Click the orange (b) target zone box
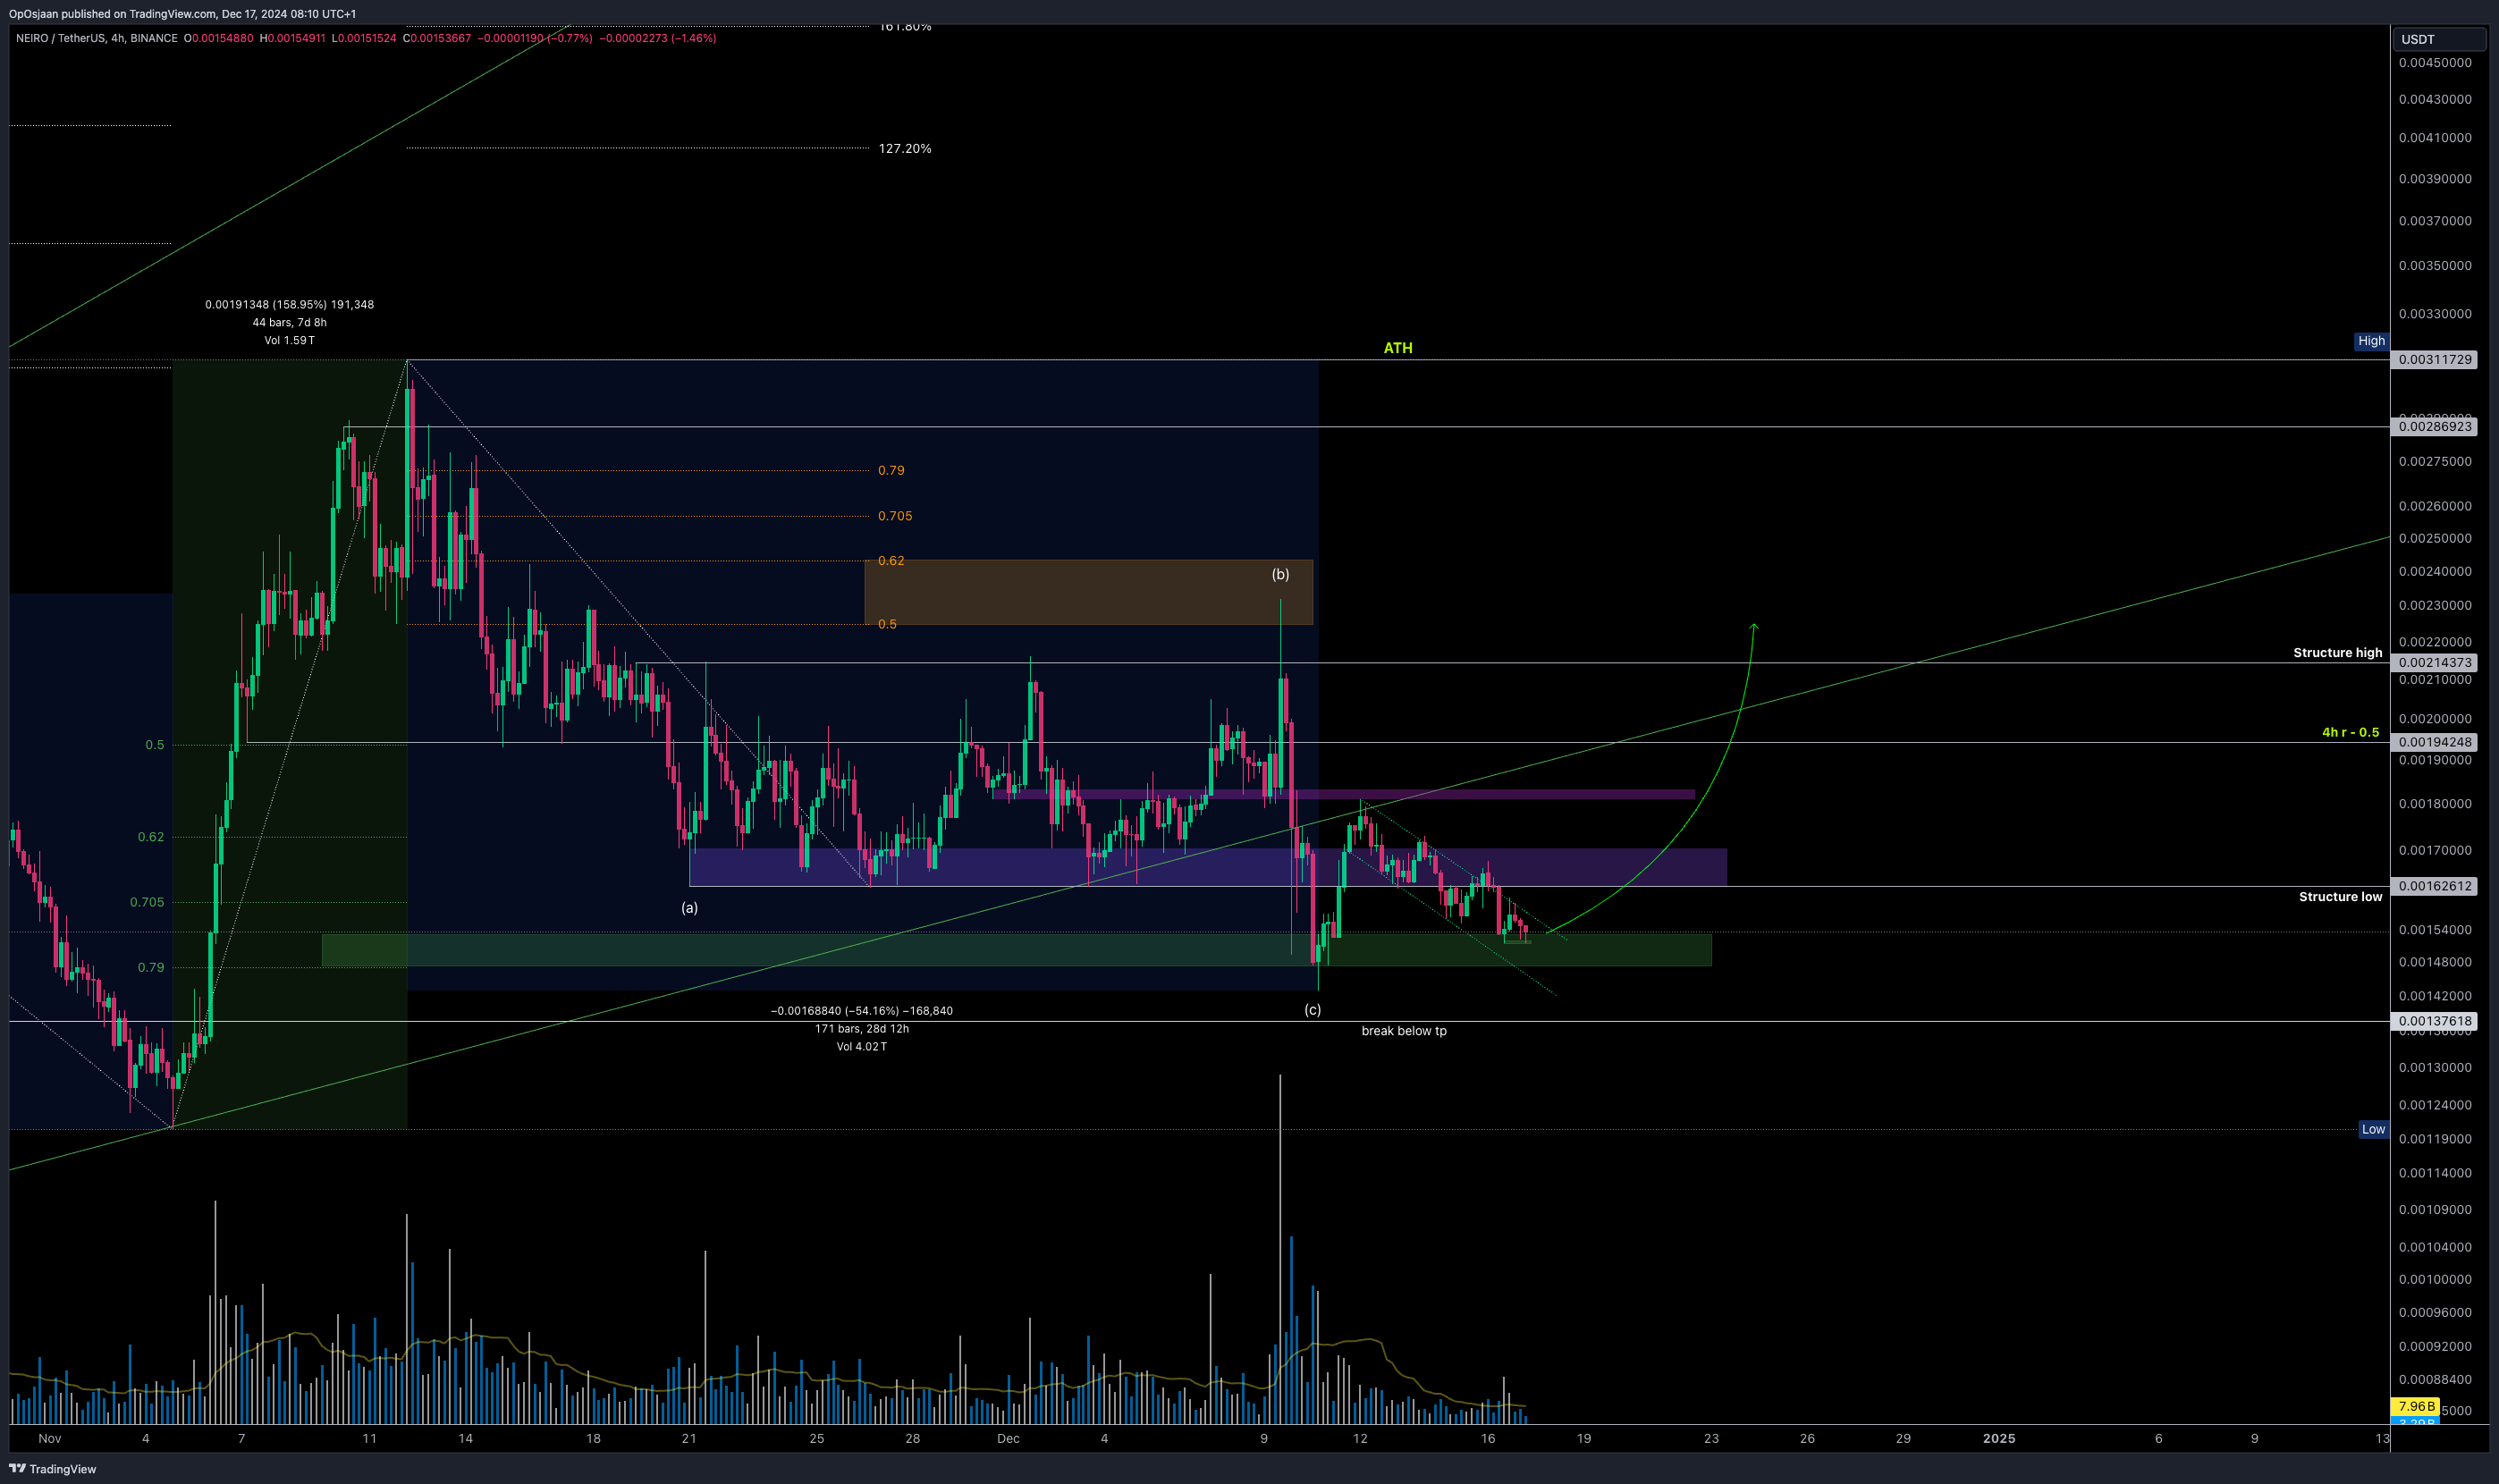Image resolution: width=2499 pixels, height=1484 pixels. tap(1088, 593)
